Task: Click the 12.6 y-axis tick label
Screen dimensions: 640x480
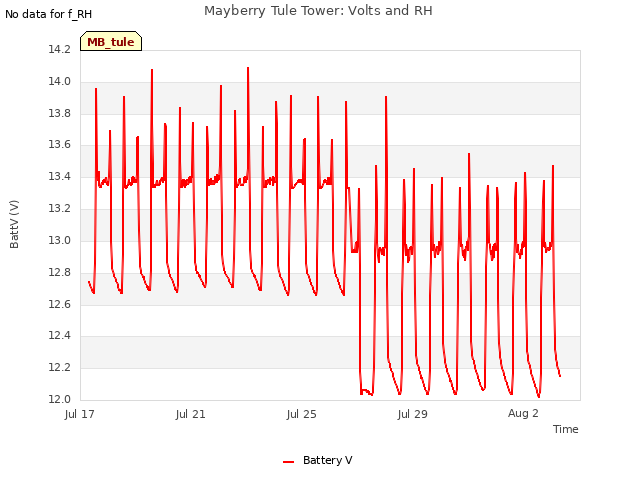Action: 60,304
